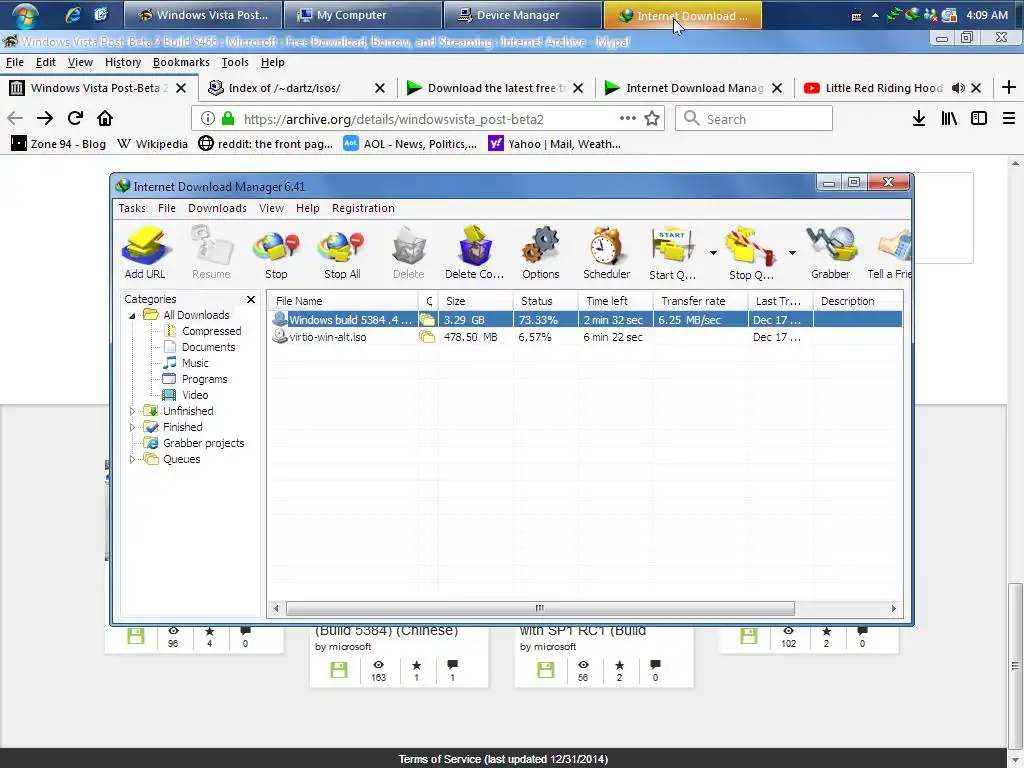The image size is (1024, 768).
Task: Expand the Unfinished category
Action: (x=133, y=411)
